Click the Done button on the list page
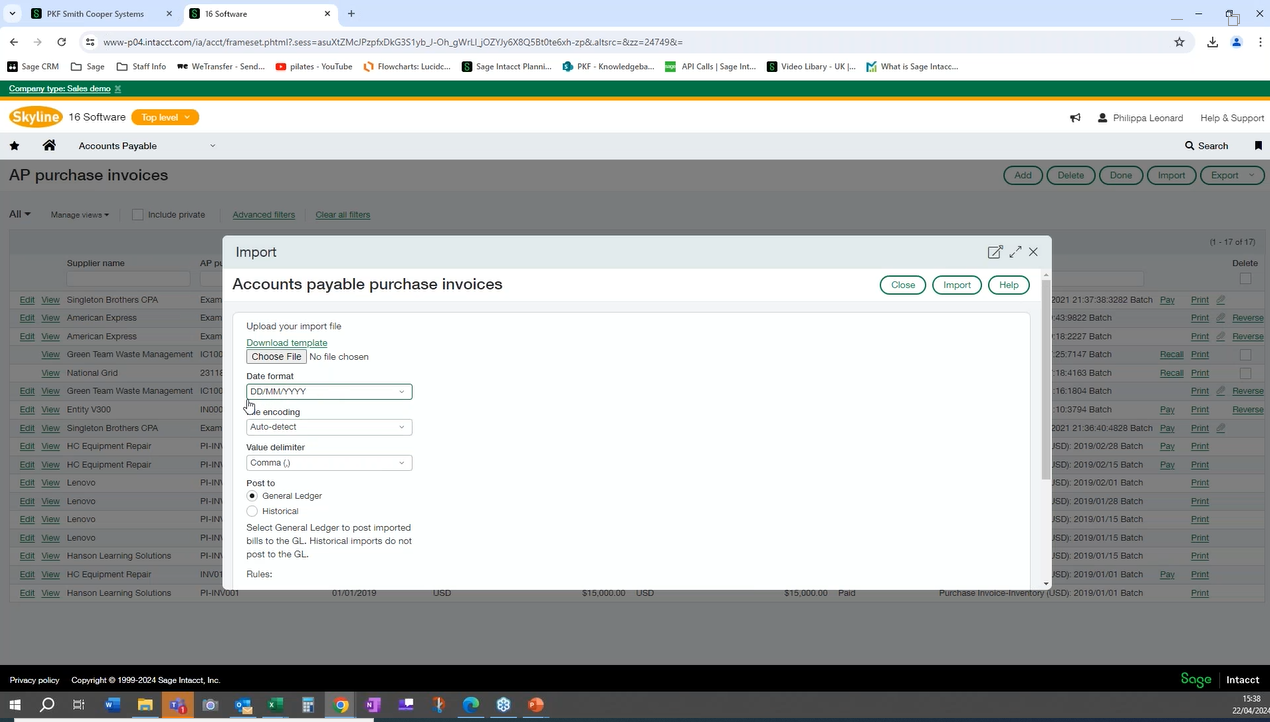The height and width of the screenshot is (722, 1270). (x=1121, y=175)
